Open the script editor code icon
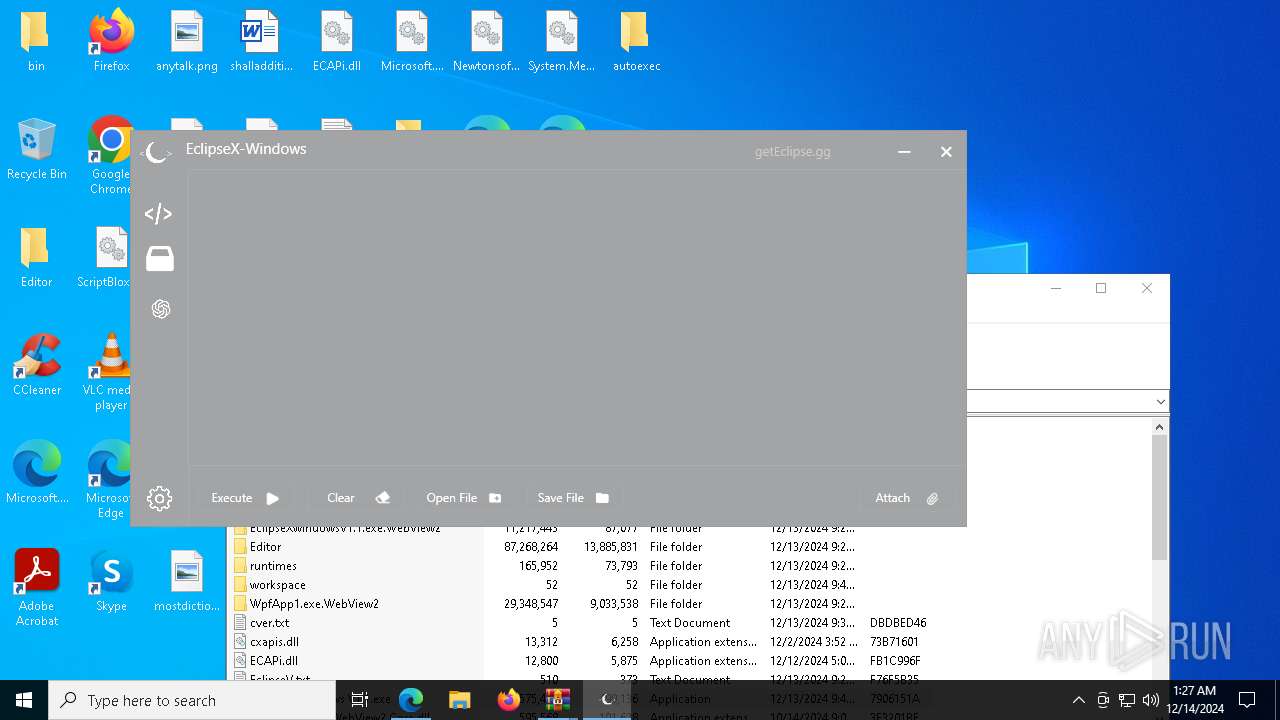Viewport: 1280px width, 720px height. [x=158, y=214]
